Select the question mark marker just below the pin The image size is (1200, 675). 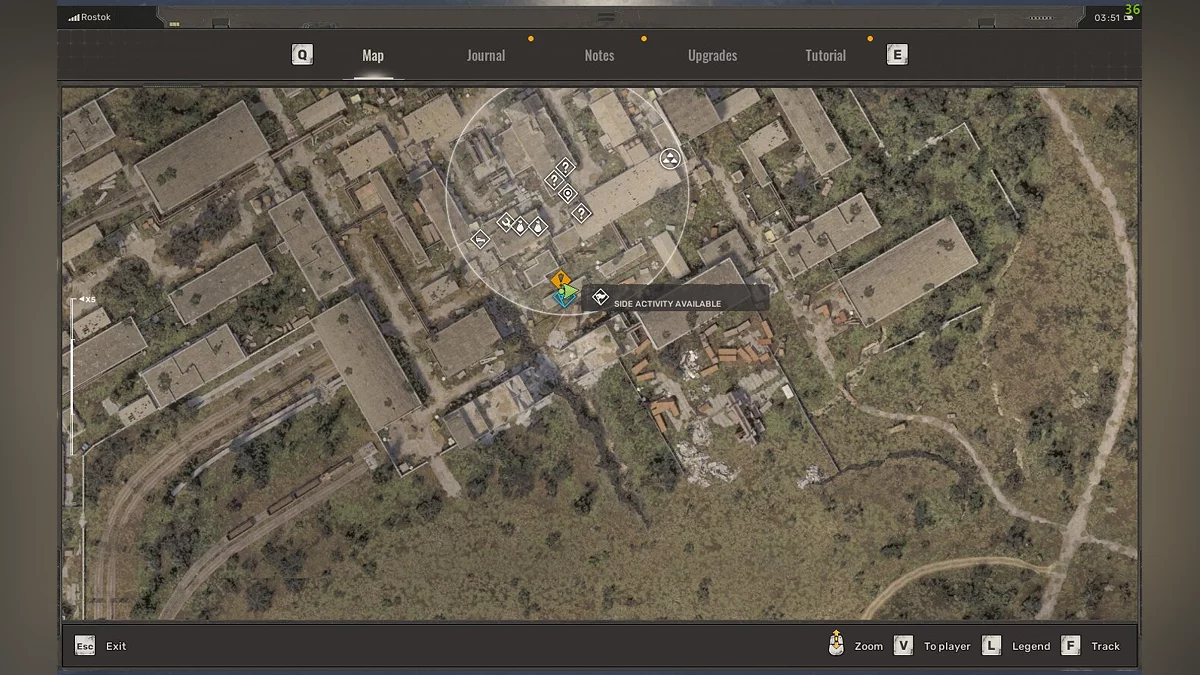click(580, 213)
